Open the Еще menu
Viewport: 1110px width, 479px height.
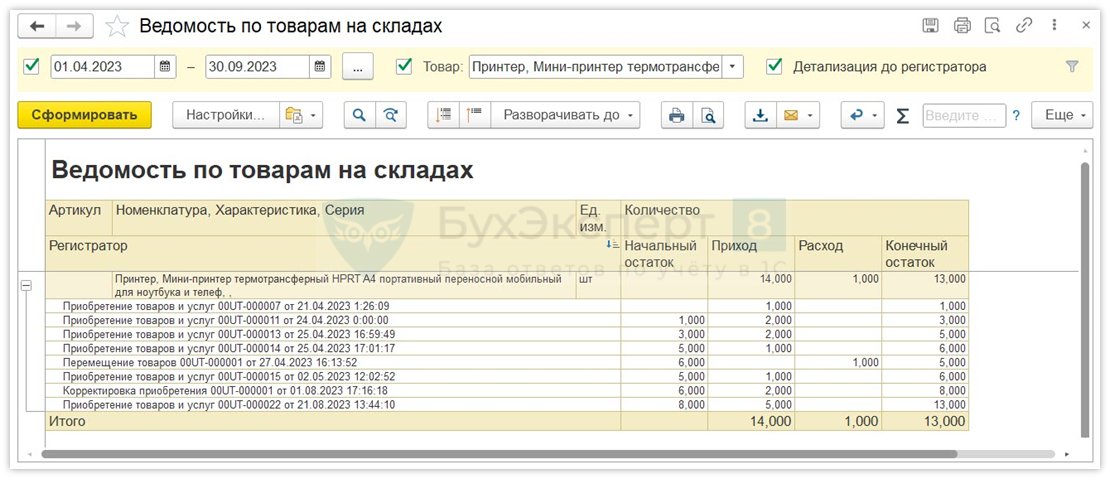coord(1064,115)
